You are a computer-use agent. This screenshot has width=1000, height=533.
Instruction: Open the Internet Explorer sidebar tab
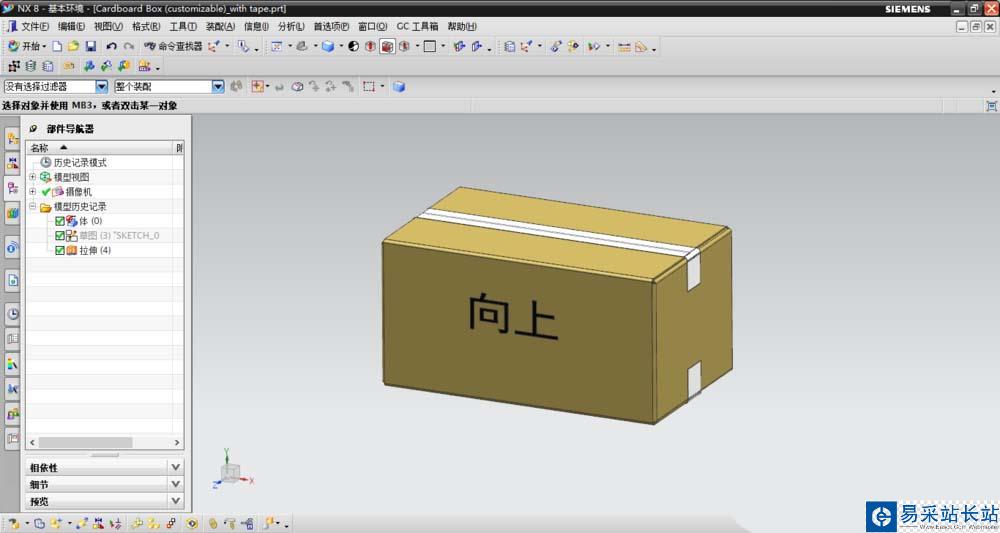coord(12,247)
